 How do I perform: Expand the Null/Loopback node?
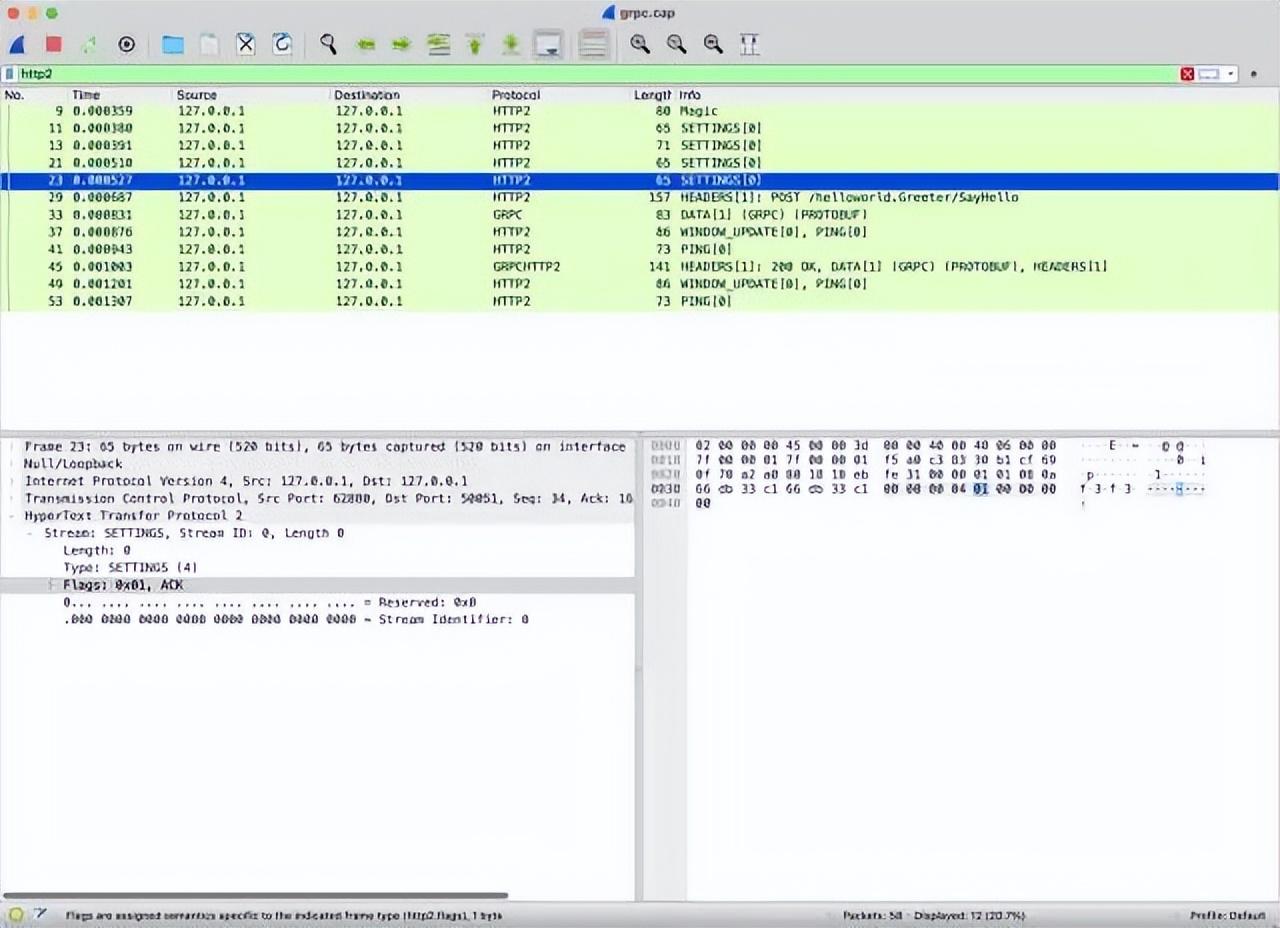click(x=13, y=464)
